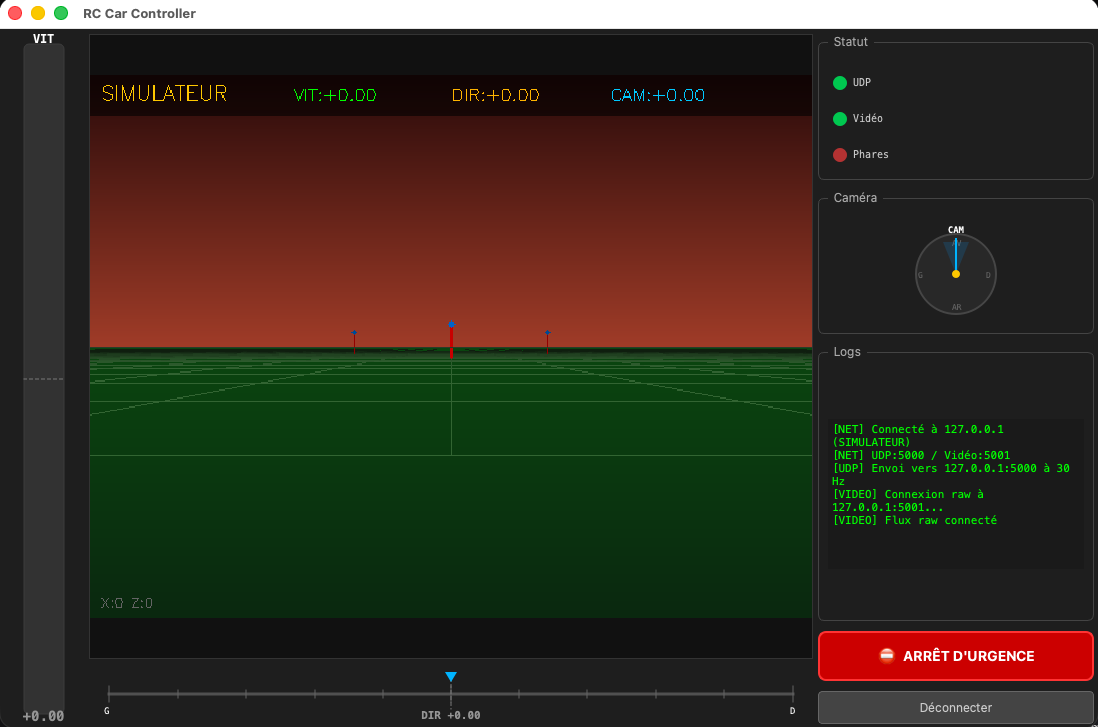1098x727 pixels.
Task: Click the green UDP status indicator
Action: coord(840,83)
